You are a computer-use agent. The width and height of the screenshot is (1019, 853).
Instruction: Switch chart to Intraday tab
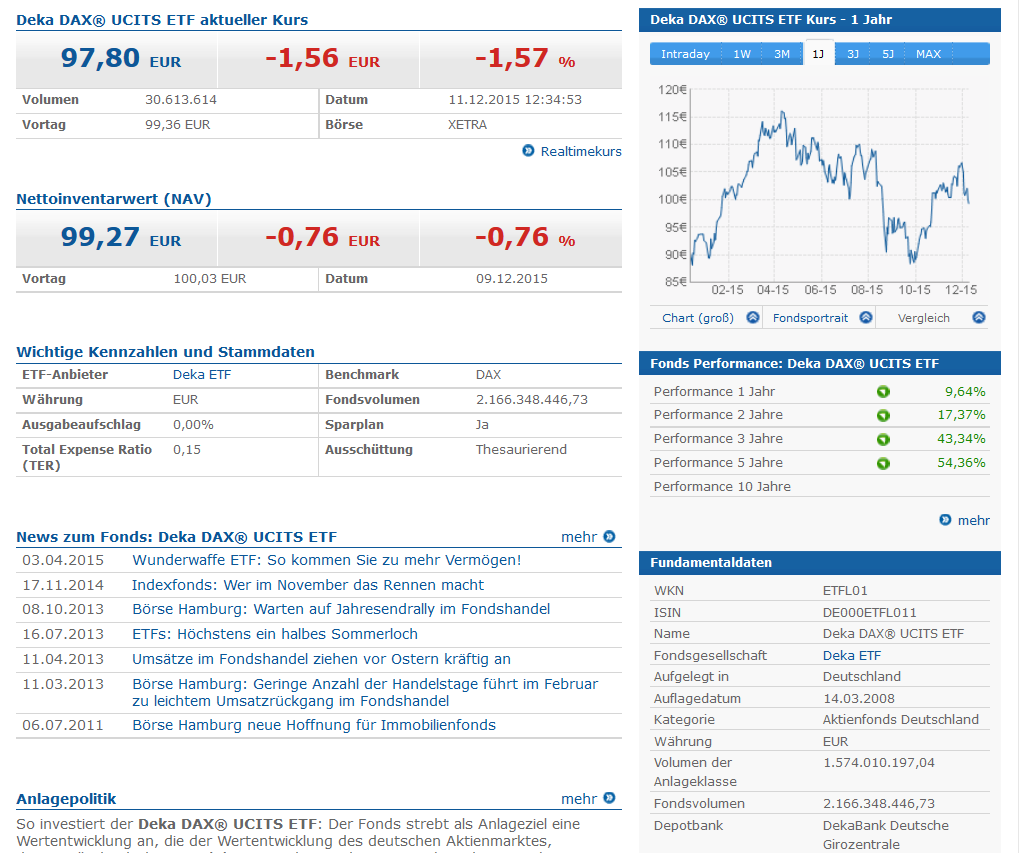tap(685, 54)
